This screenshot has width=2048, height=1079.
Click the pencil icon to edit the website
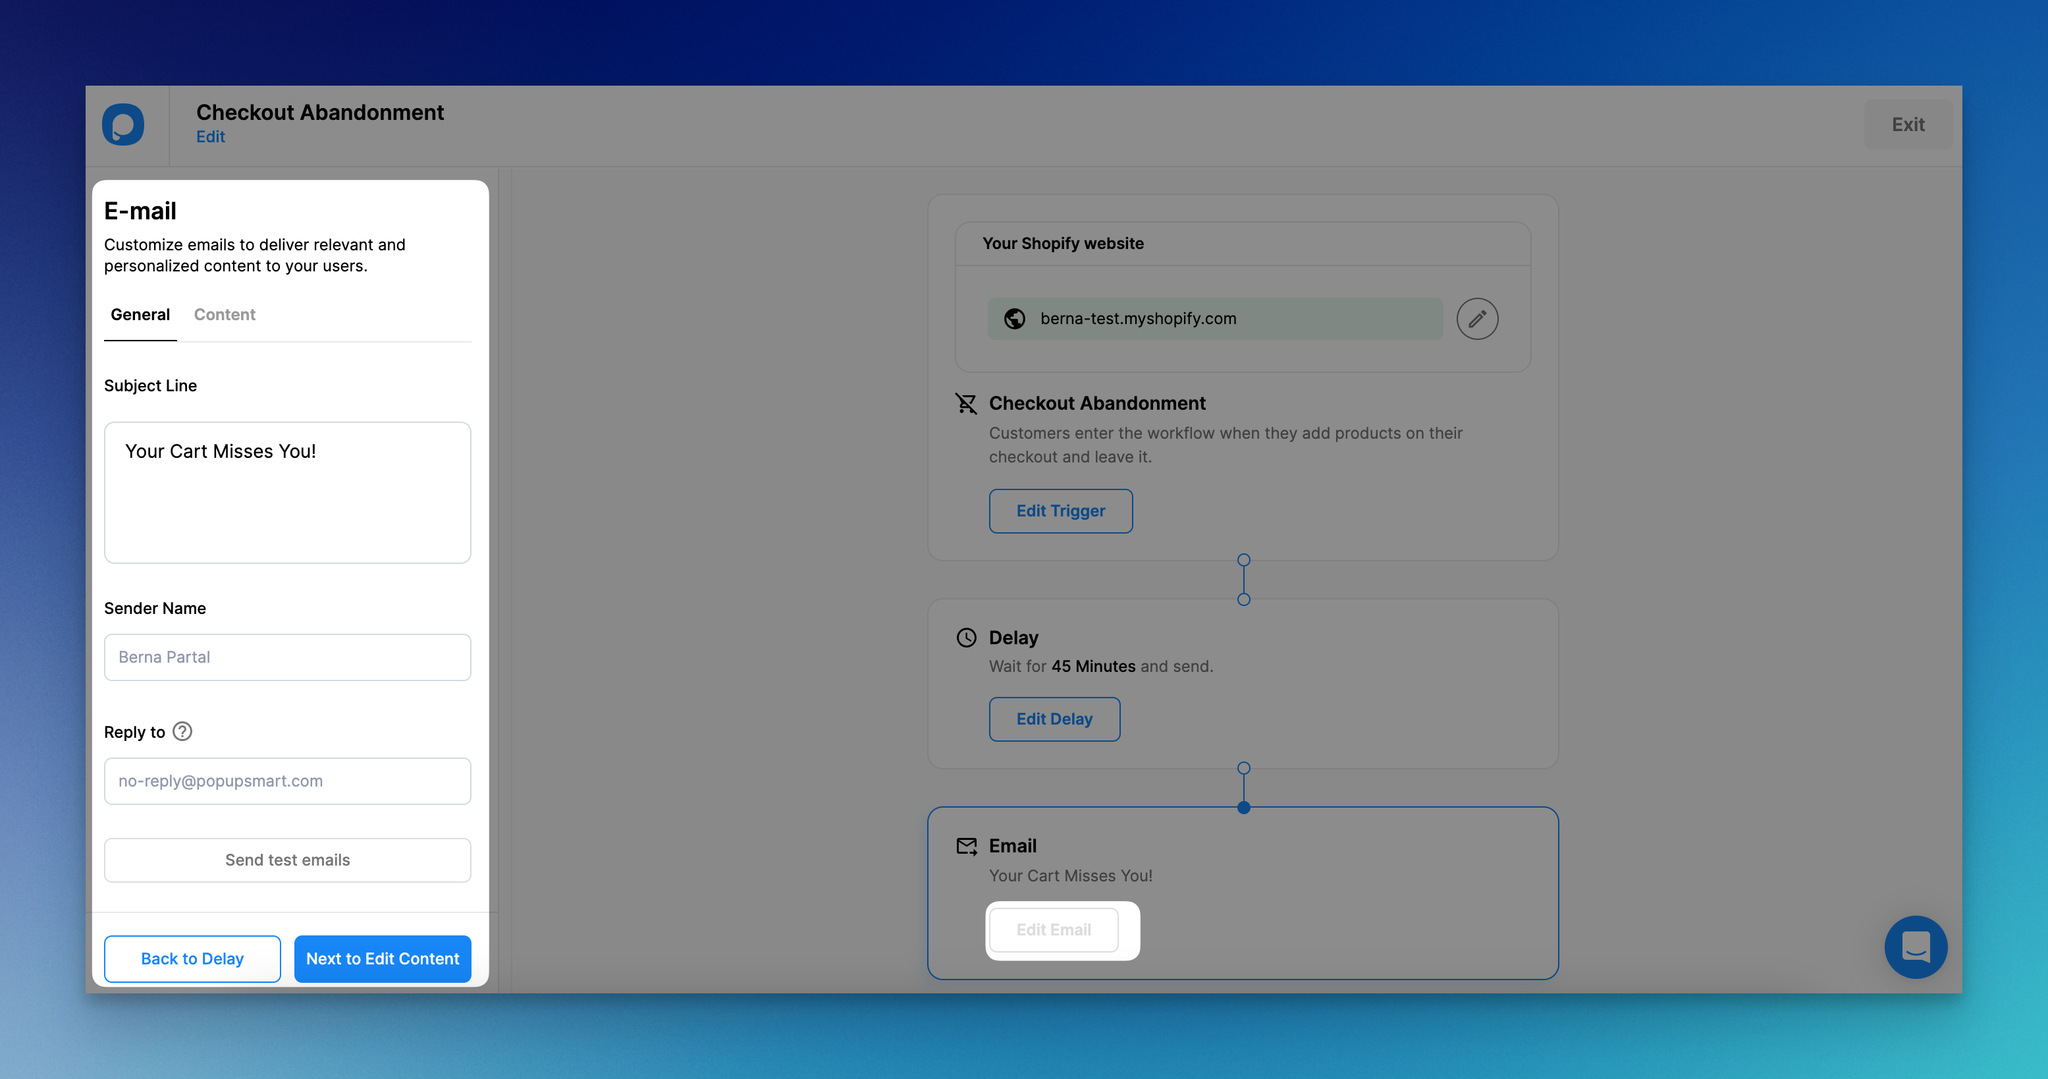(x=1477, y=319)
